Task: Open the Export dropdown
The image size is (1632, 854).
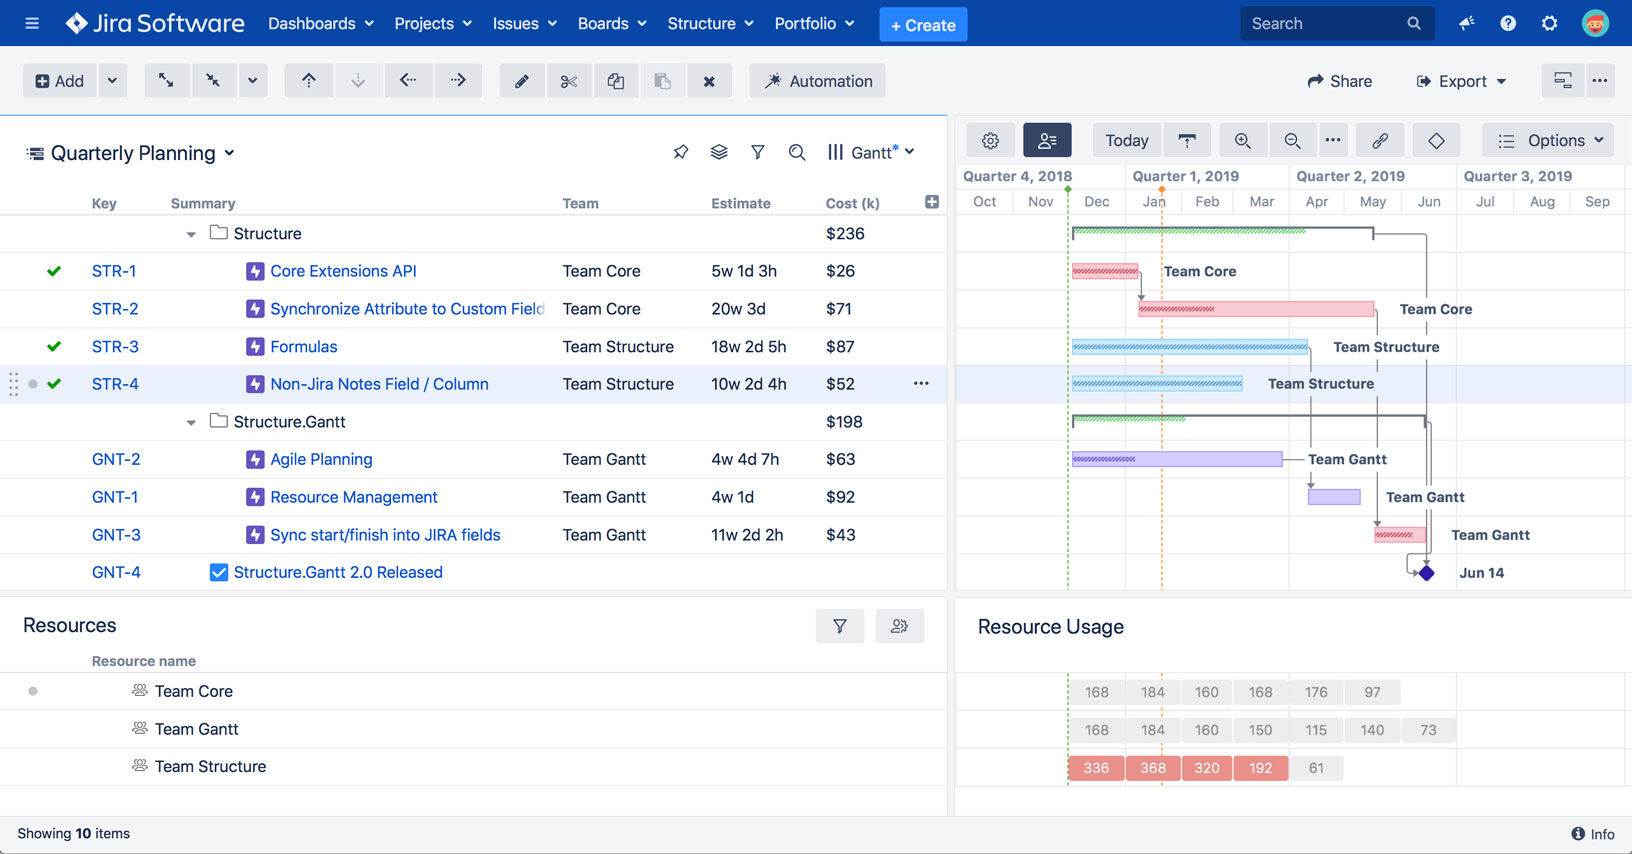Action: tap(1461, 81)
